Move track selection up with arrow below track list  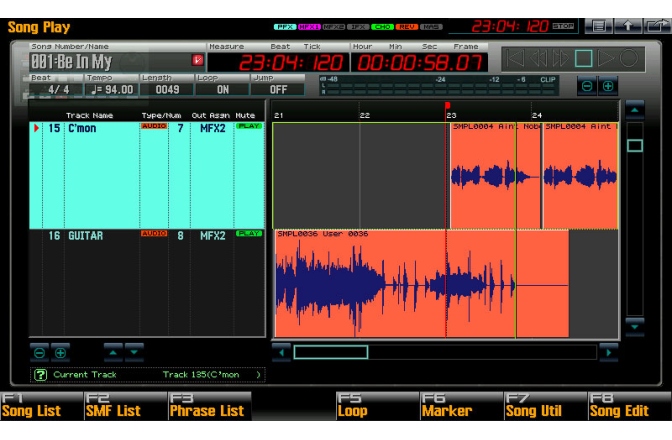click(x=113, y=352)
